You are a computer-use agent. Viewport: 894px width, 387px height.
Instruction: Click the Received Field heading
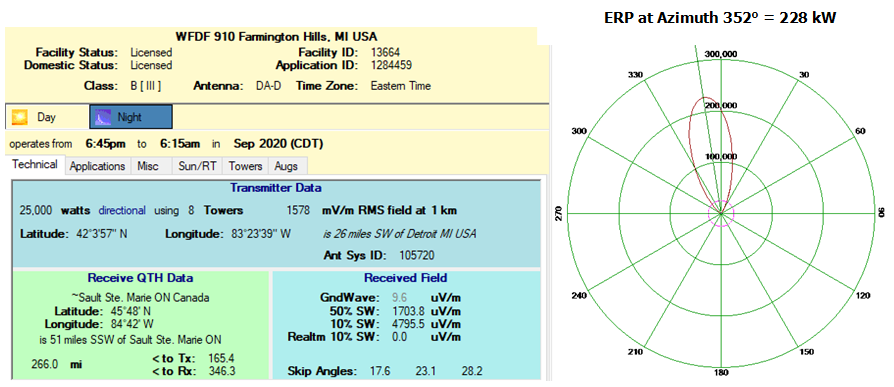point(405,278)
